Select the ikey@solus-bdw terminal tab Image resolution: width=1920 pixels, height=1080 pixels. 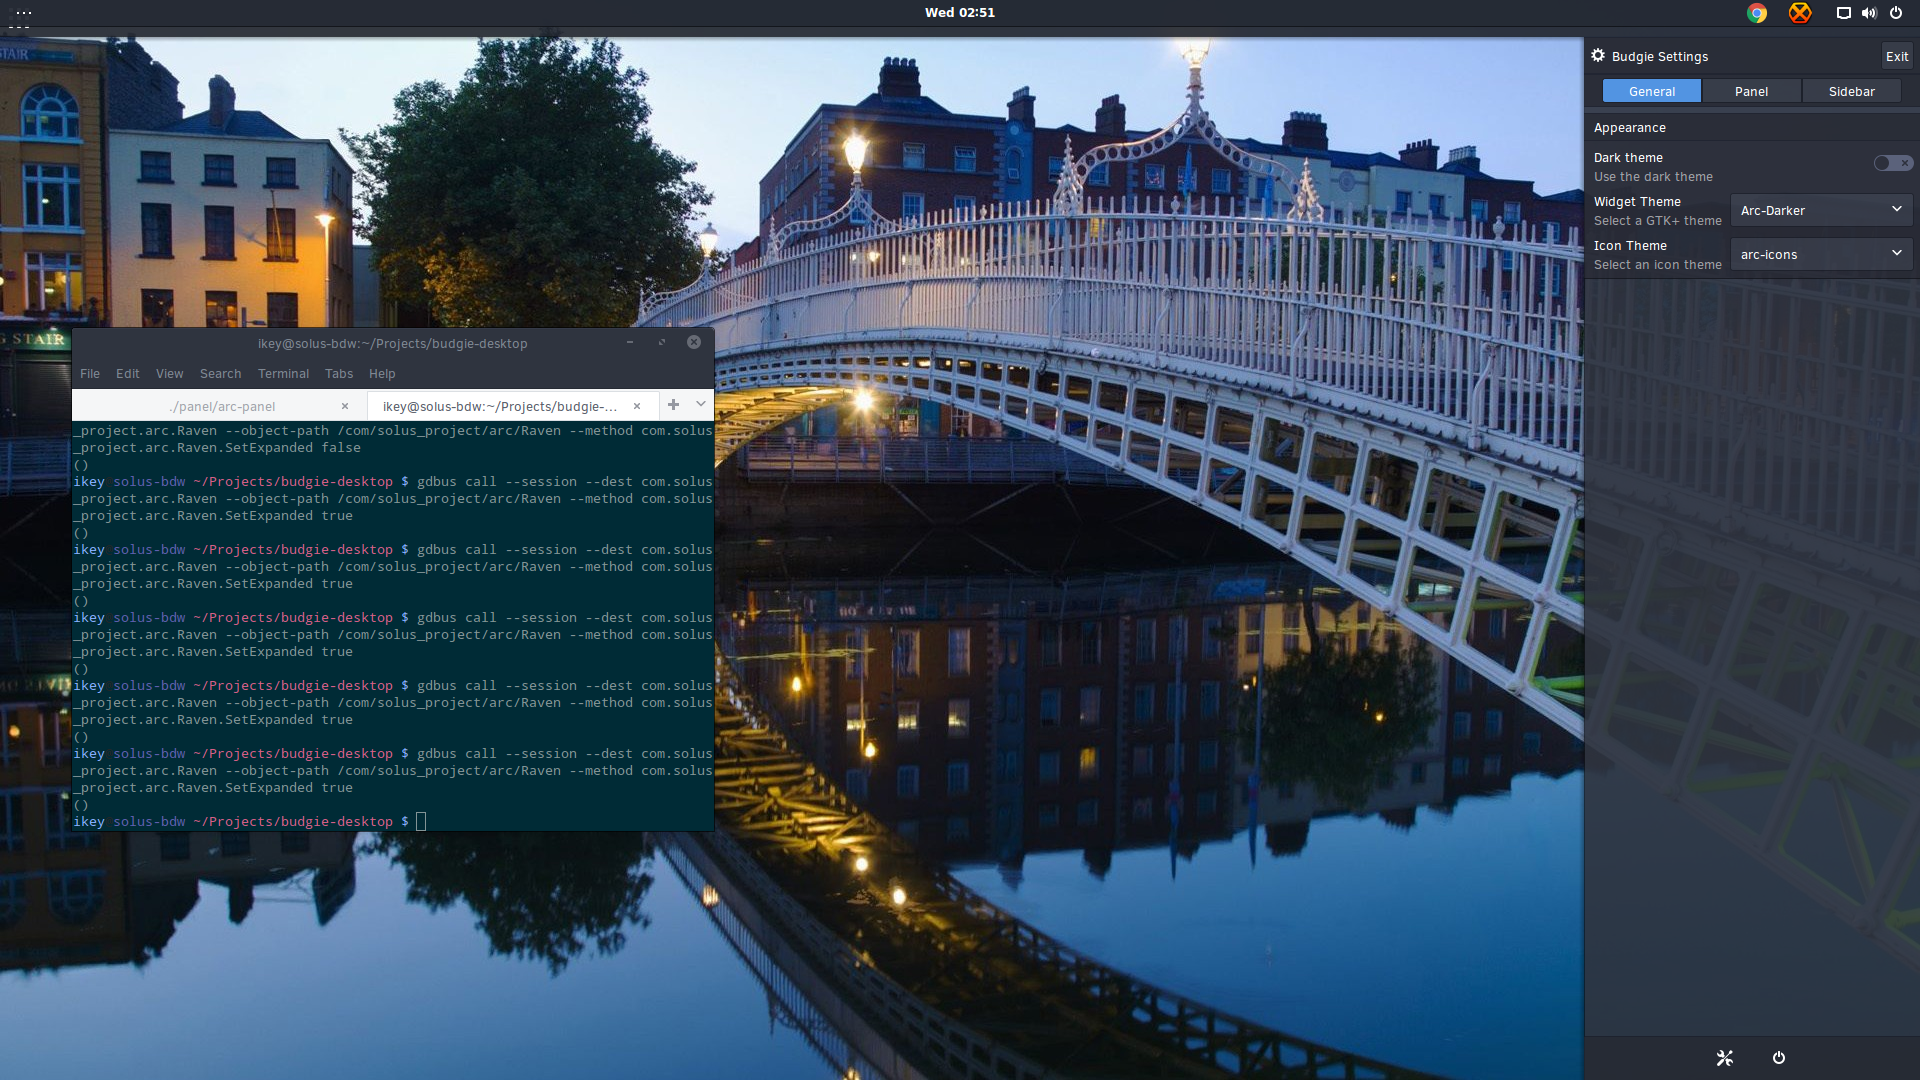pos(512,406)
